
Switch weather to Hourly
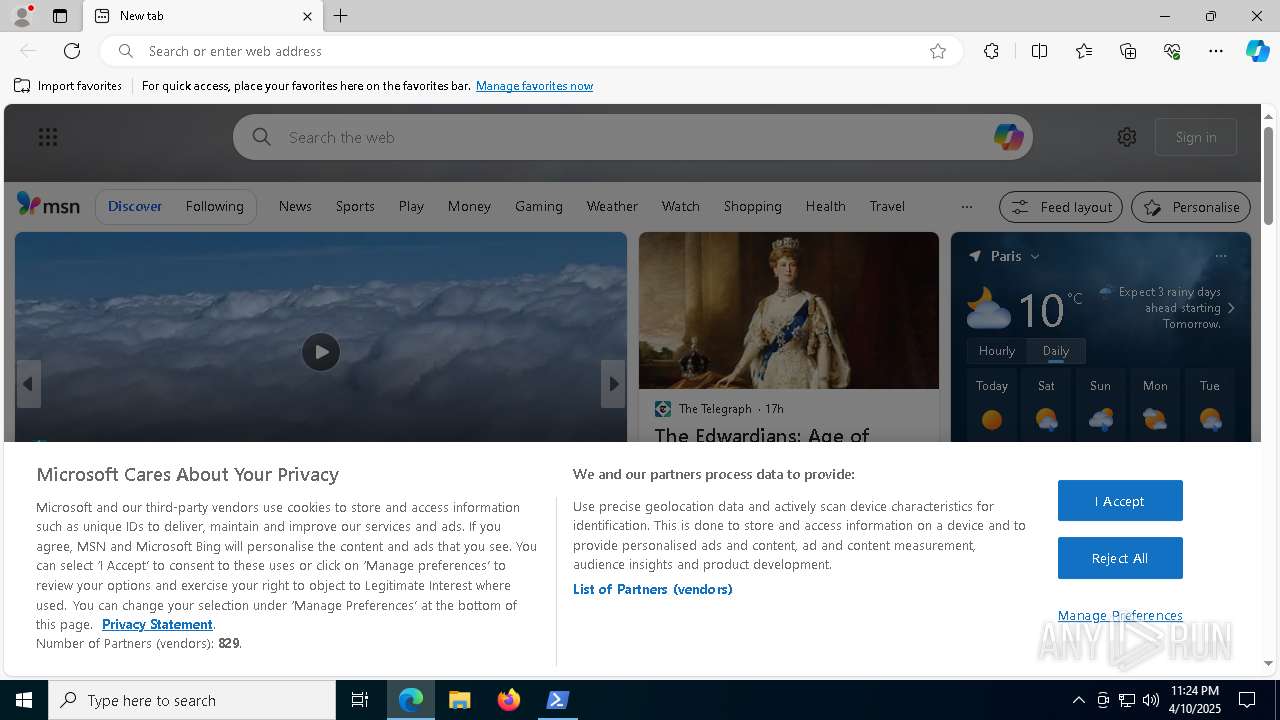tap(997, 351)
